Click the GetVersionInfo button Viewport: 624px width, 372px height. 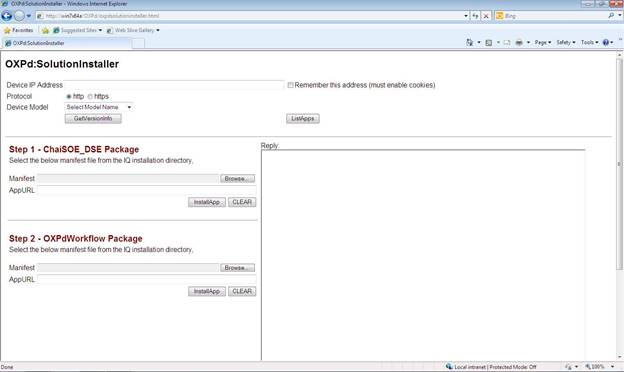pyautogui.click(x=93, y=119)
